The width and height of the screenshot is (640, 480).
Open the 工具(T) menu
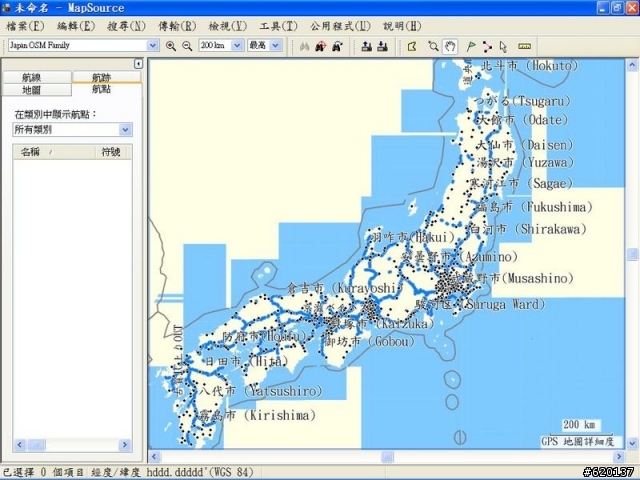point(279,25)
